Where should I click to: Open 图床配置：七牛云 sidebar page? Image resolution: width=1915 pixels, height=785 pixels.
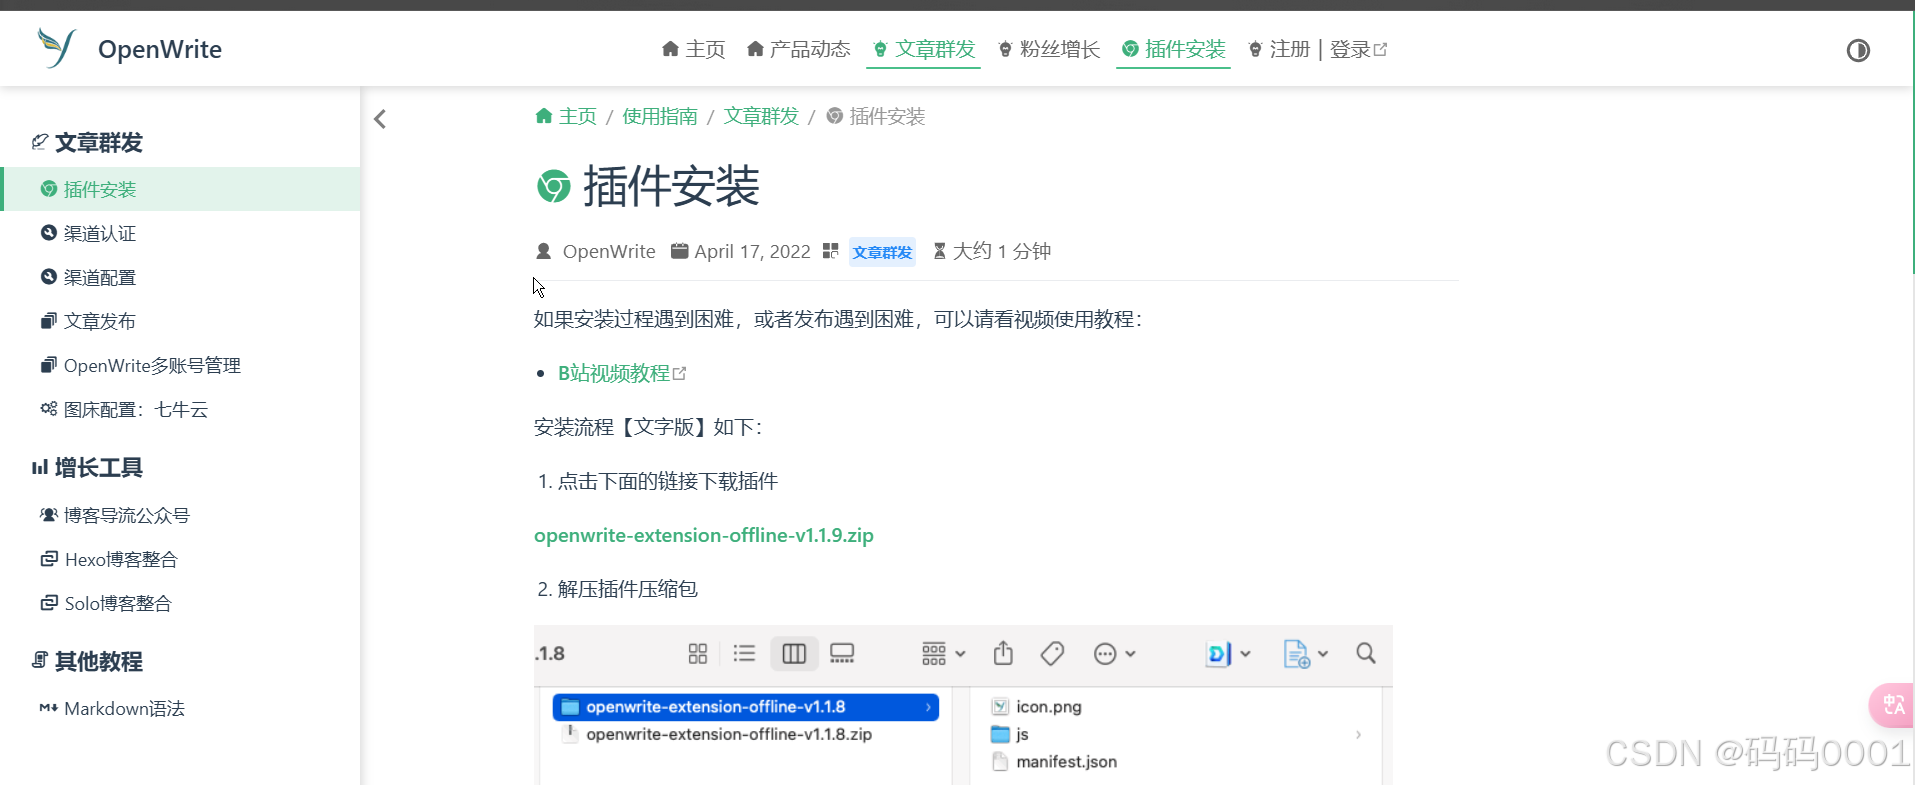coord(180,409)
